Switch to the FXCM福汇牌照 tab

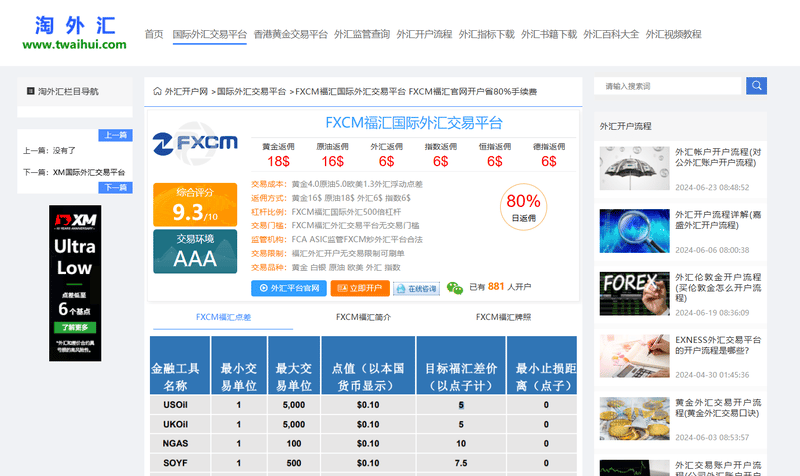click(x=503, y=317)
